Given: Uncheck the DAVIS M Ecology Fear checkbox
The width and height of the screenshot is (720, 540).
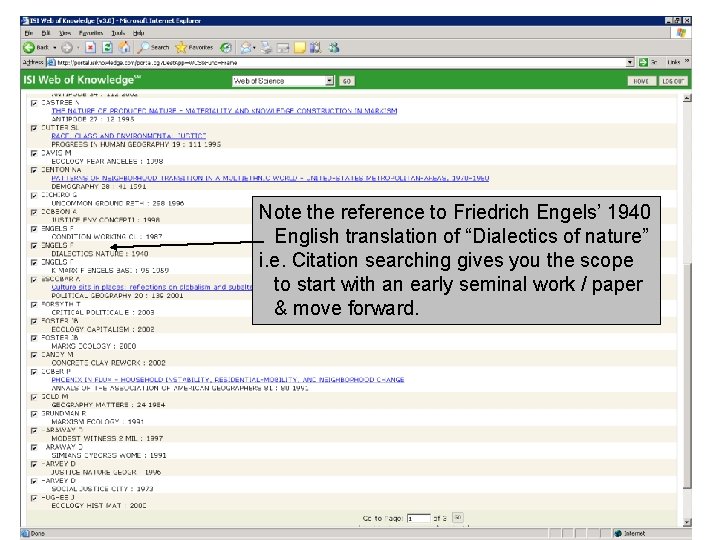Looking at the screenshot, I should click(x=34, y=153).
